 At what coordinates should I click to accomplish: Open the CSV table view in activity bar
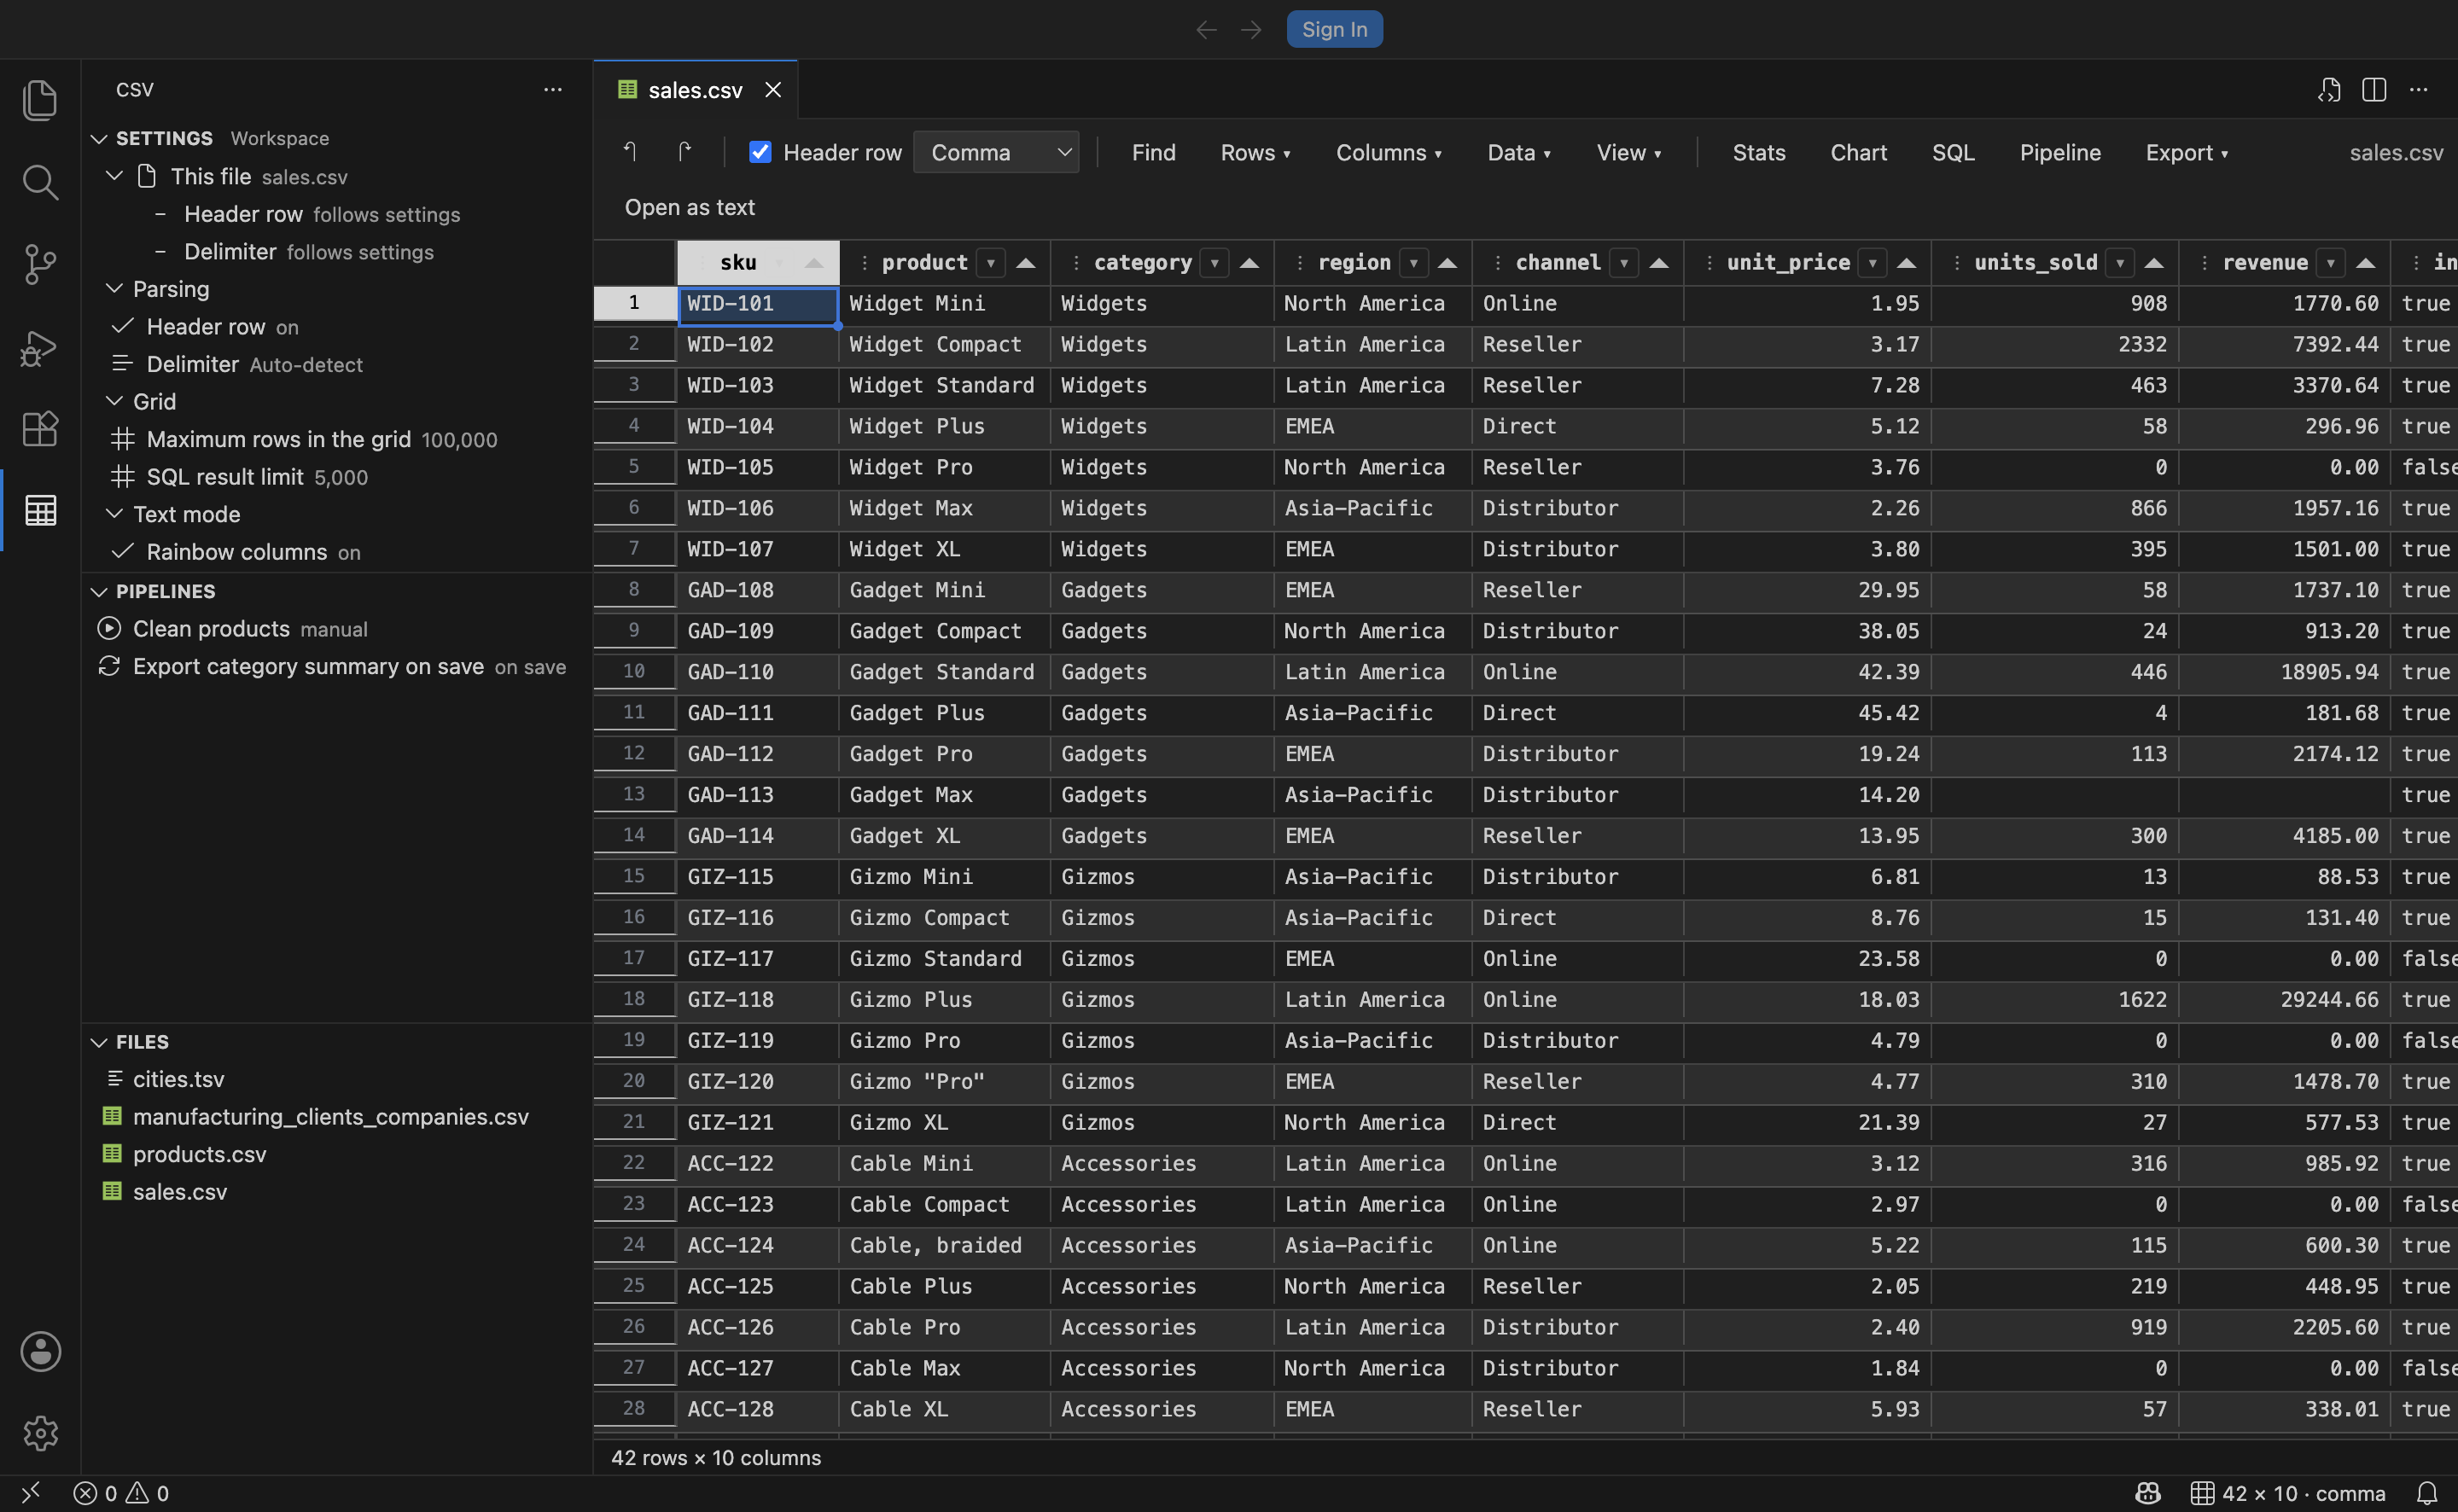[40, 510]
